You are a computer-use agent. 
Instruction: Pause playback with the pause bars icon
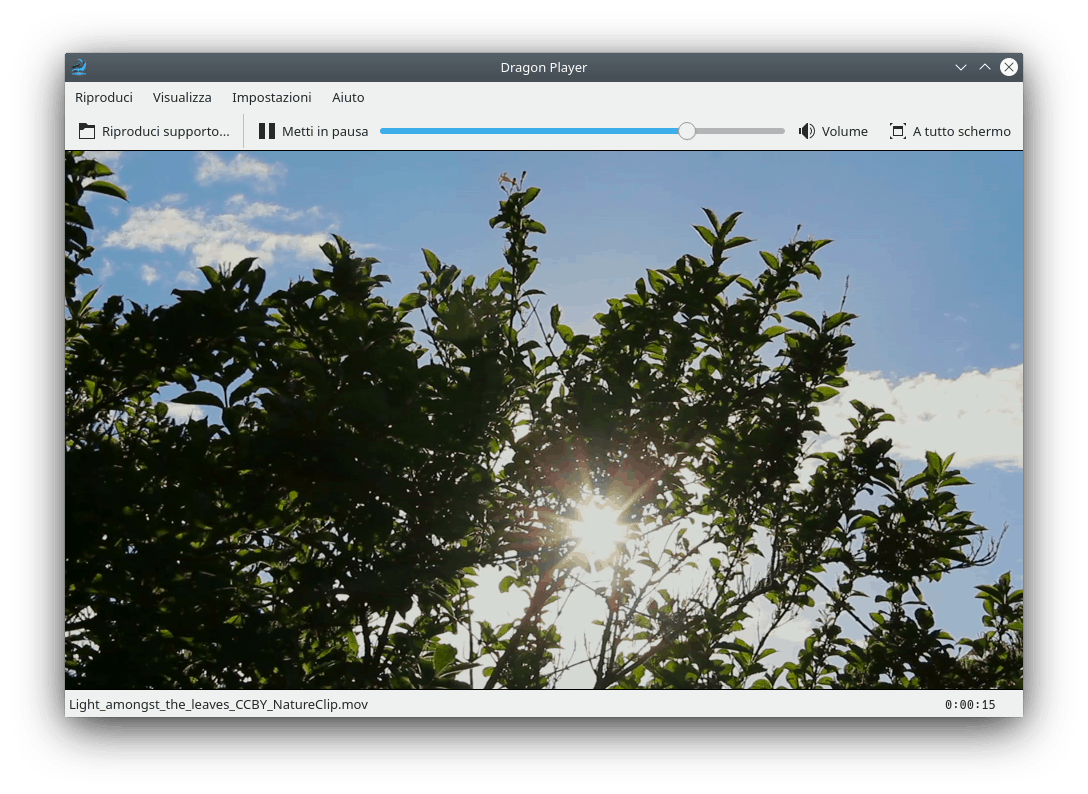(x=267, y=131)
